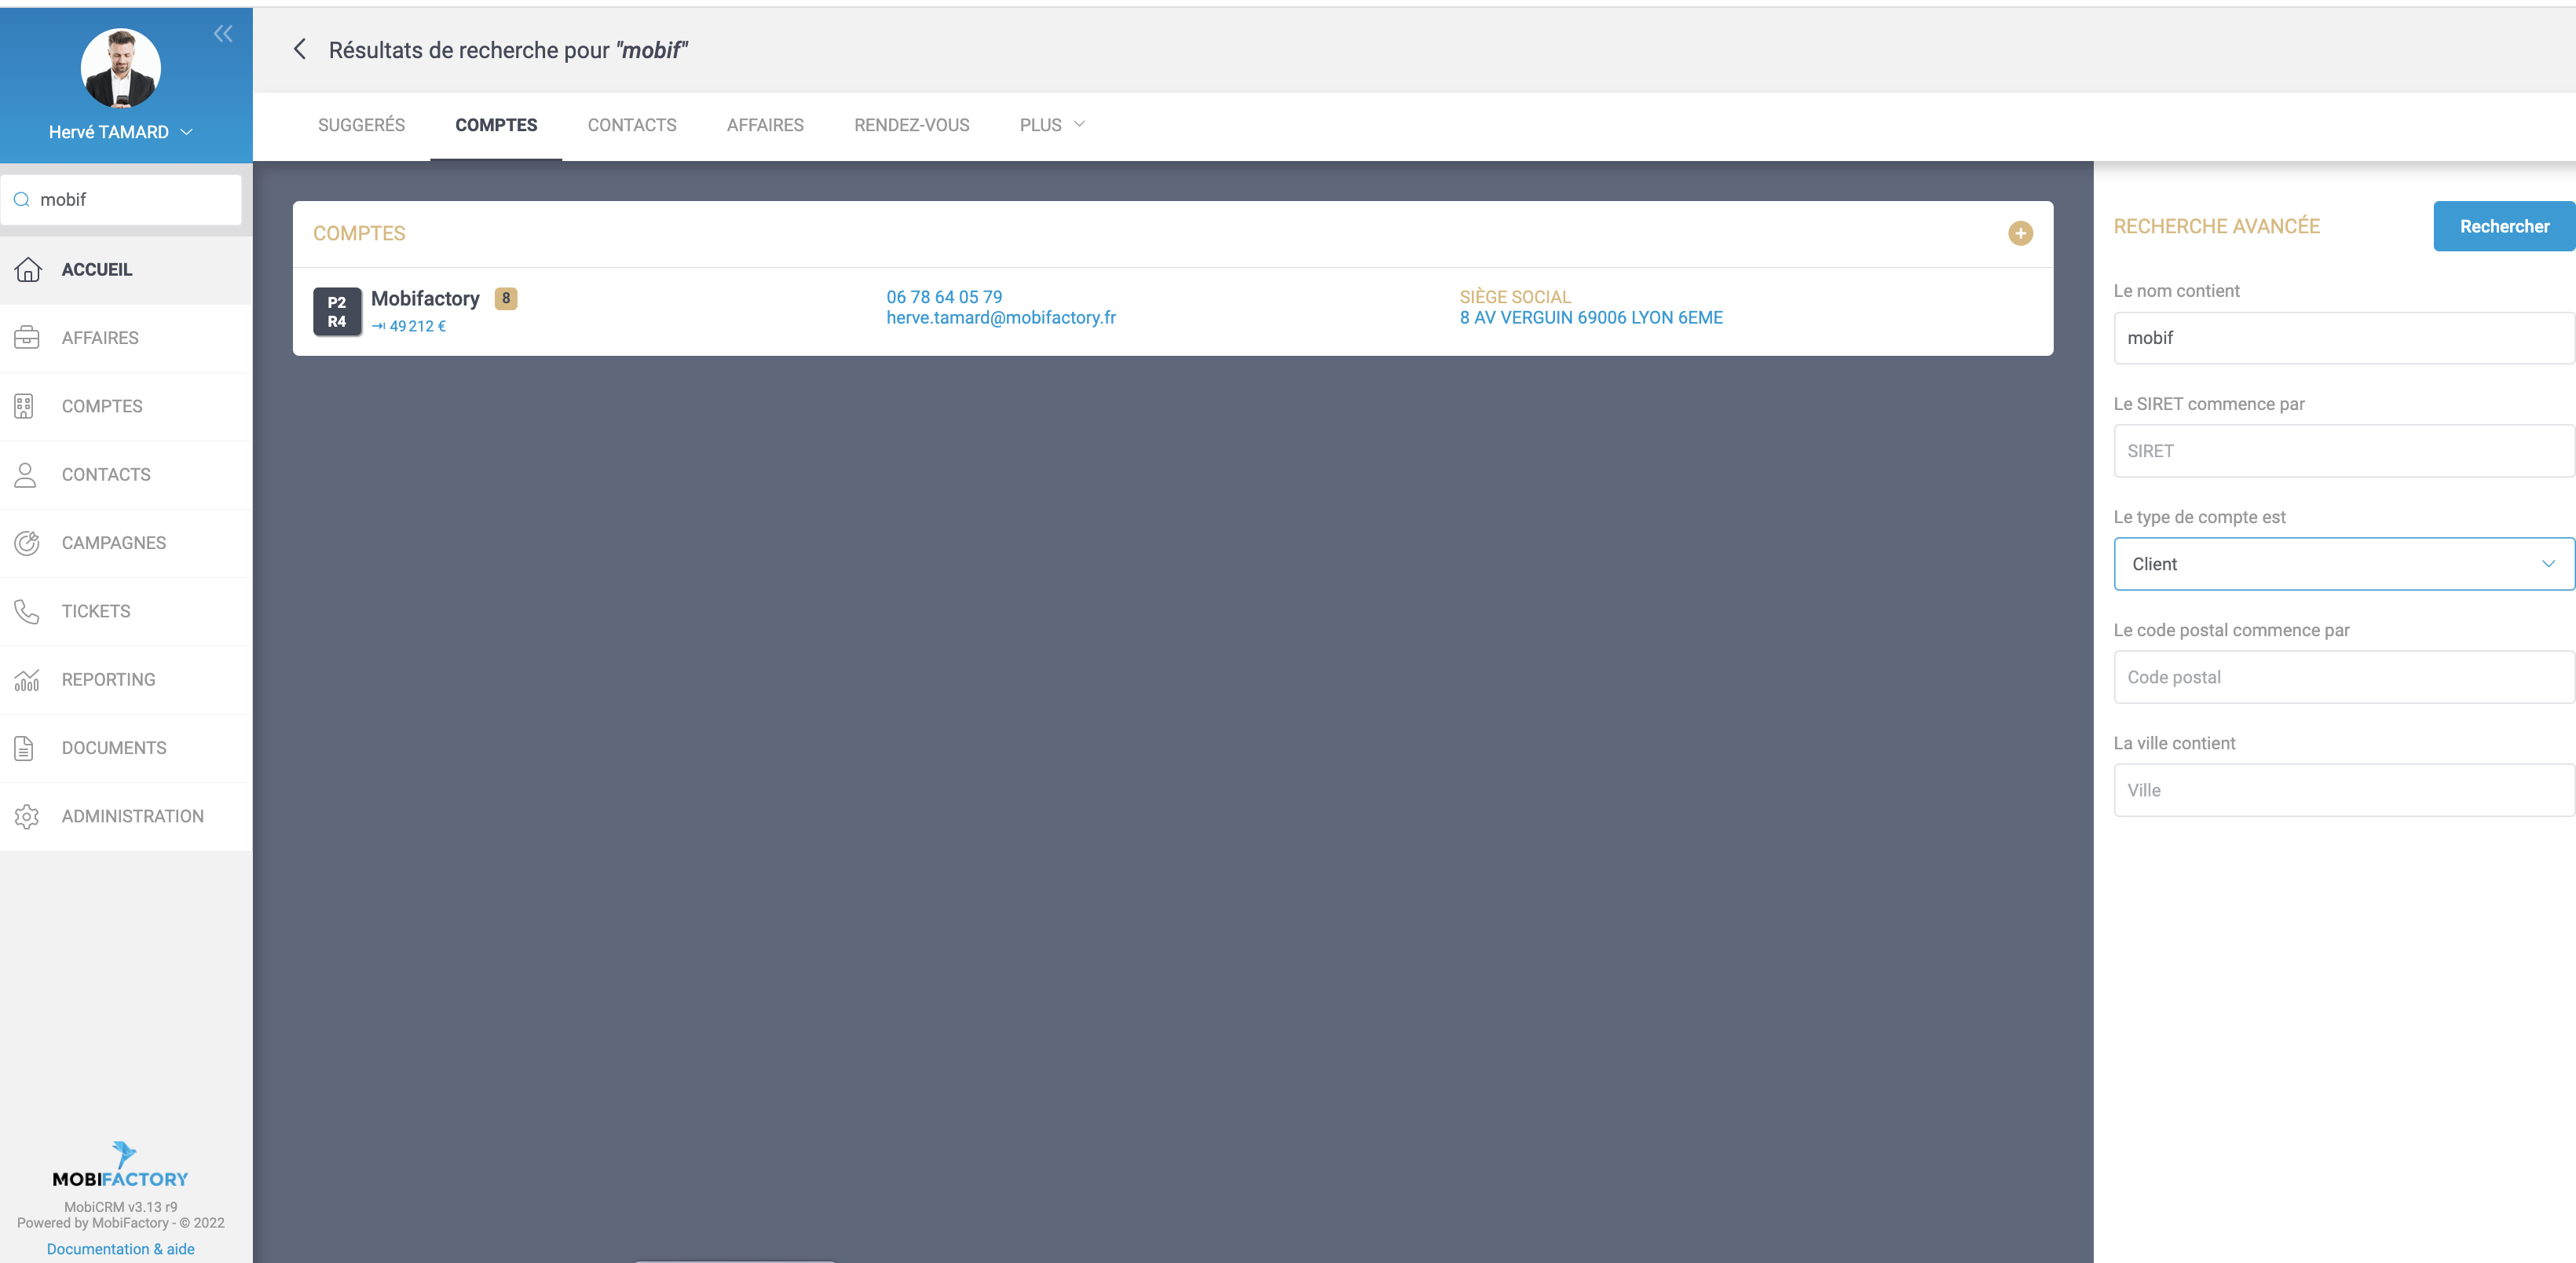Click the P2 R4 badge on Mobifactory
2576x1263 pixels.
pyautogui.click(x=337, y=312)
